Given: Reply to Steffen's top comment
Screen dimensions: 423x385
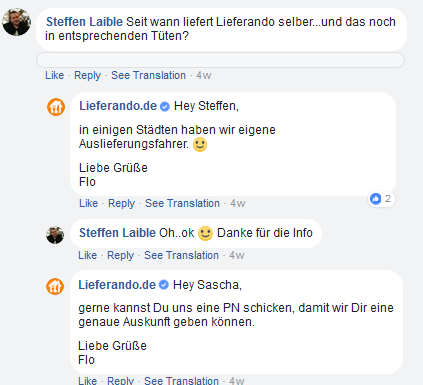Looking at the screenshot, I should point(87,75).
